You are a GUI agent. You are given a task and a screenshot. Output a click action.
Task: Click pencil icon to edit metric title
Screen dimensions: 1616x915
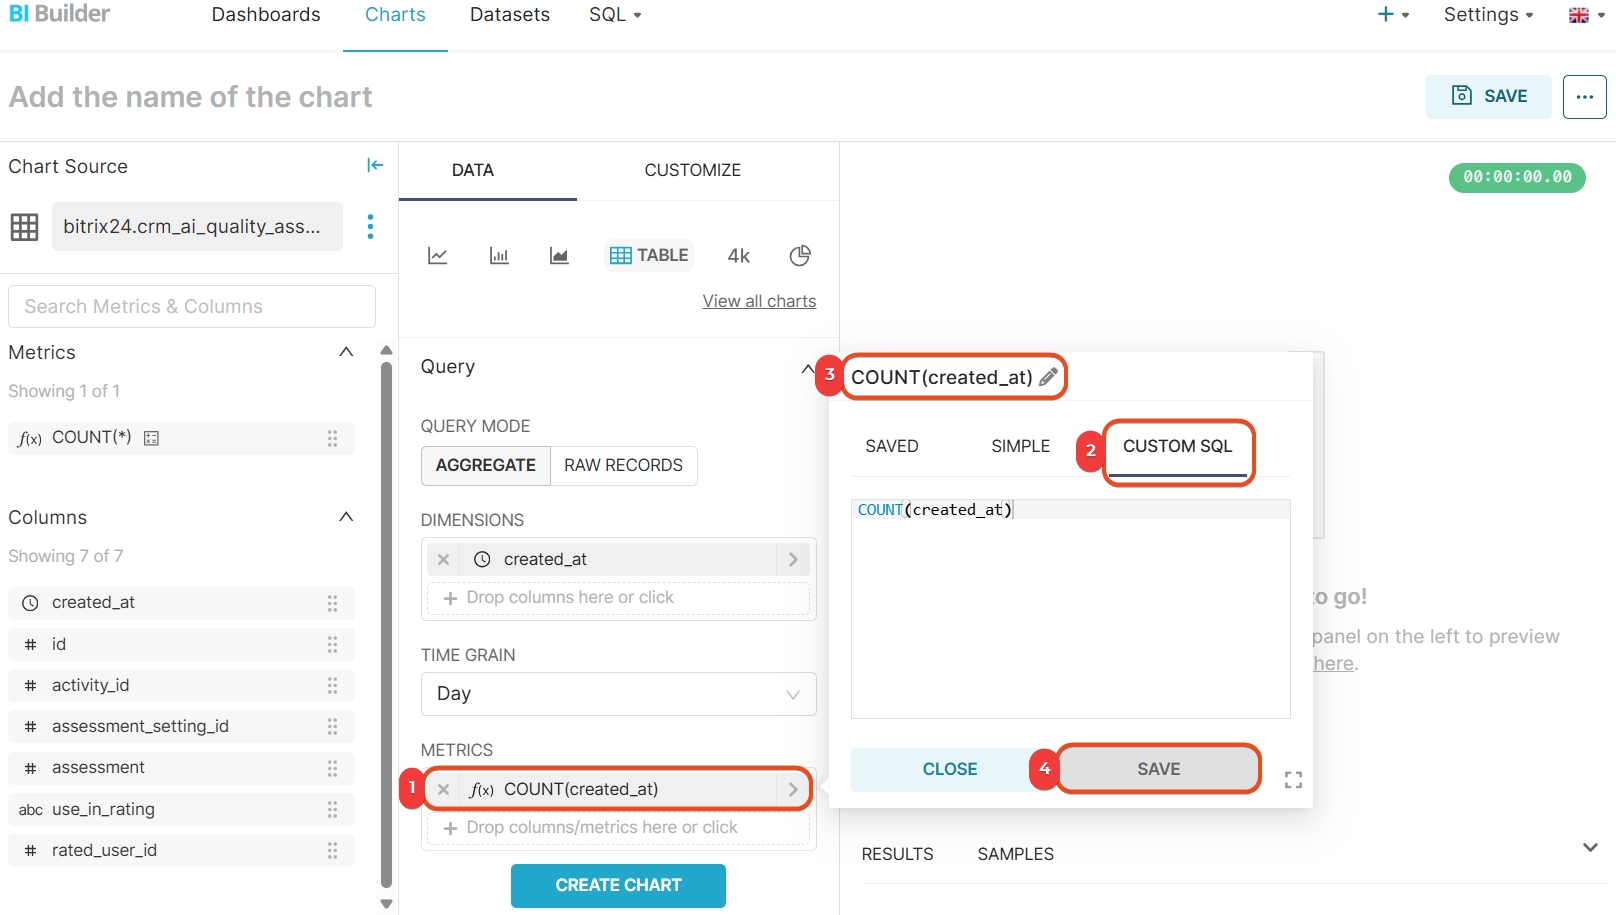click(1048, 377)
